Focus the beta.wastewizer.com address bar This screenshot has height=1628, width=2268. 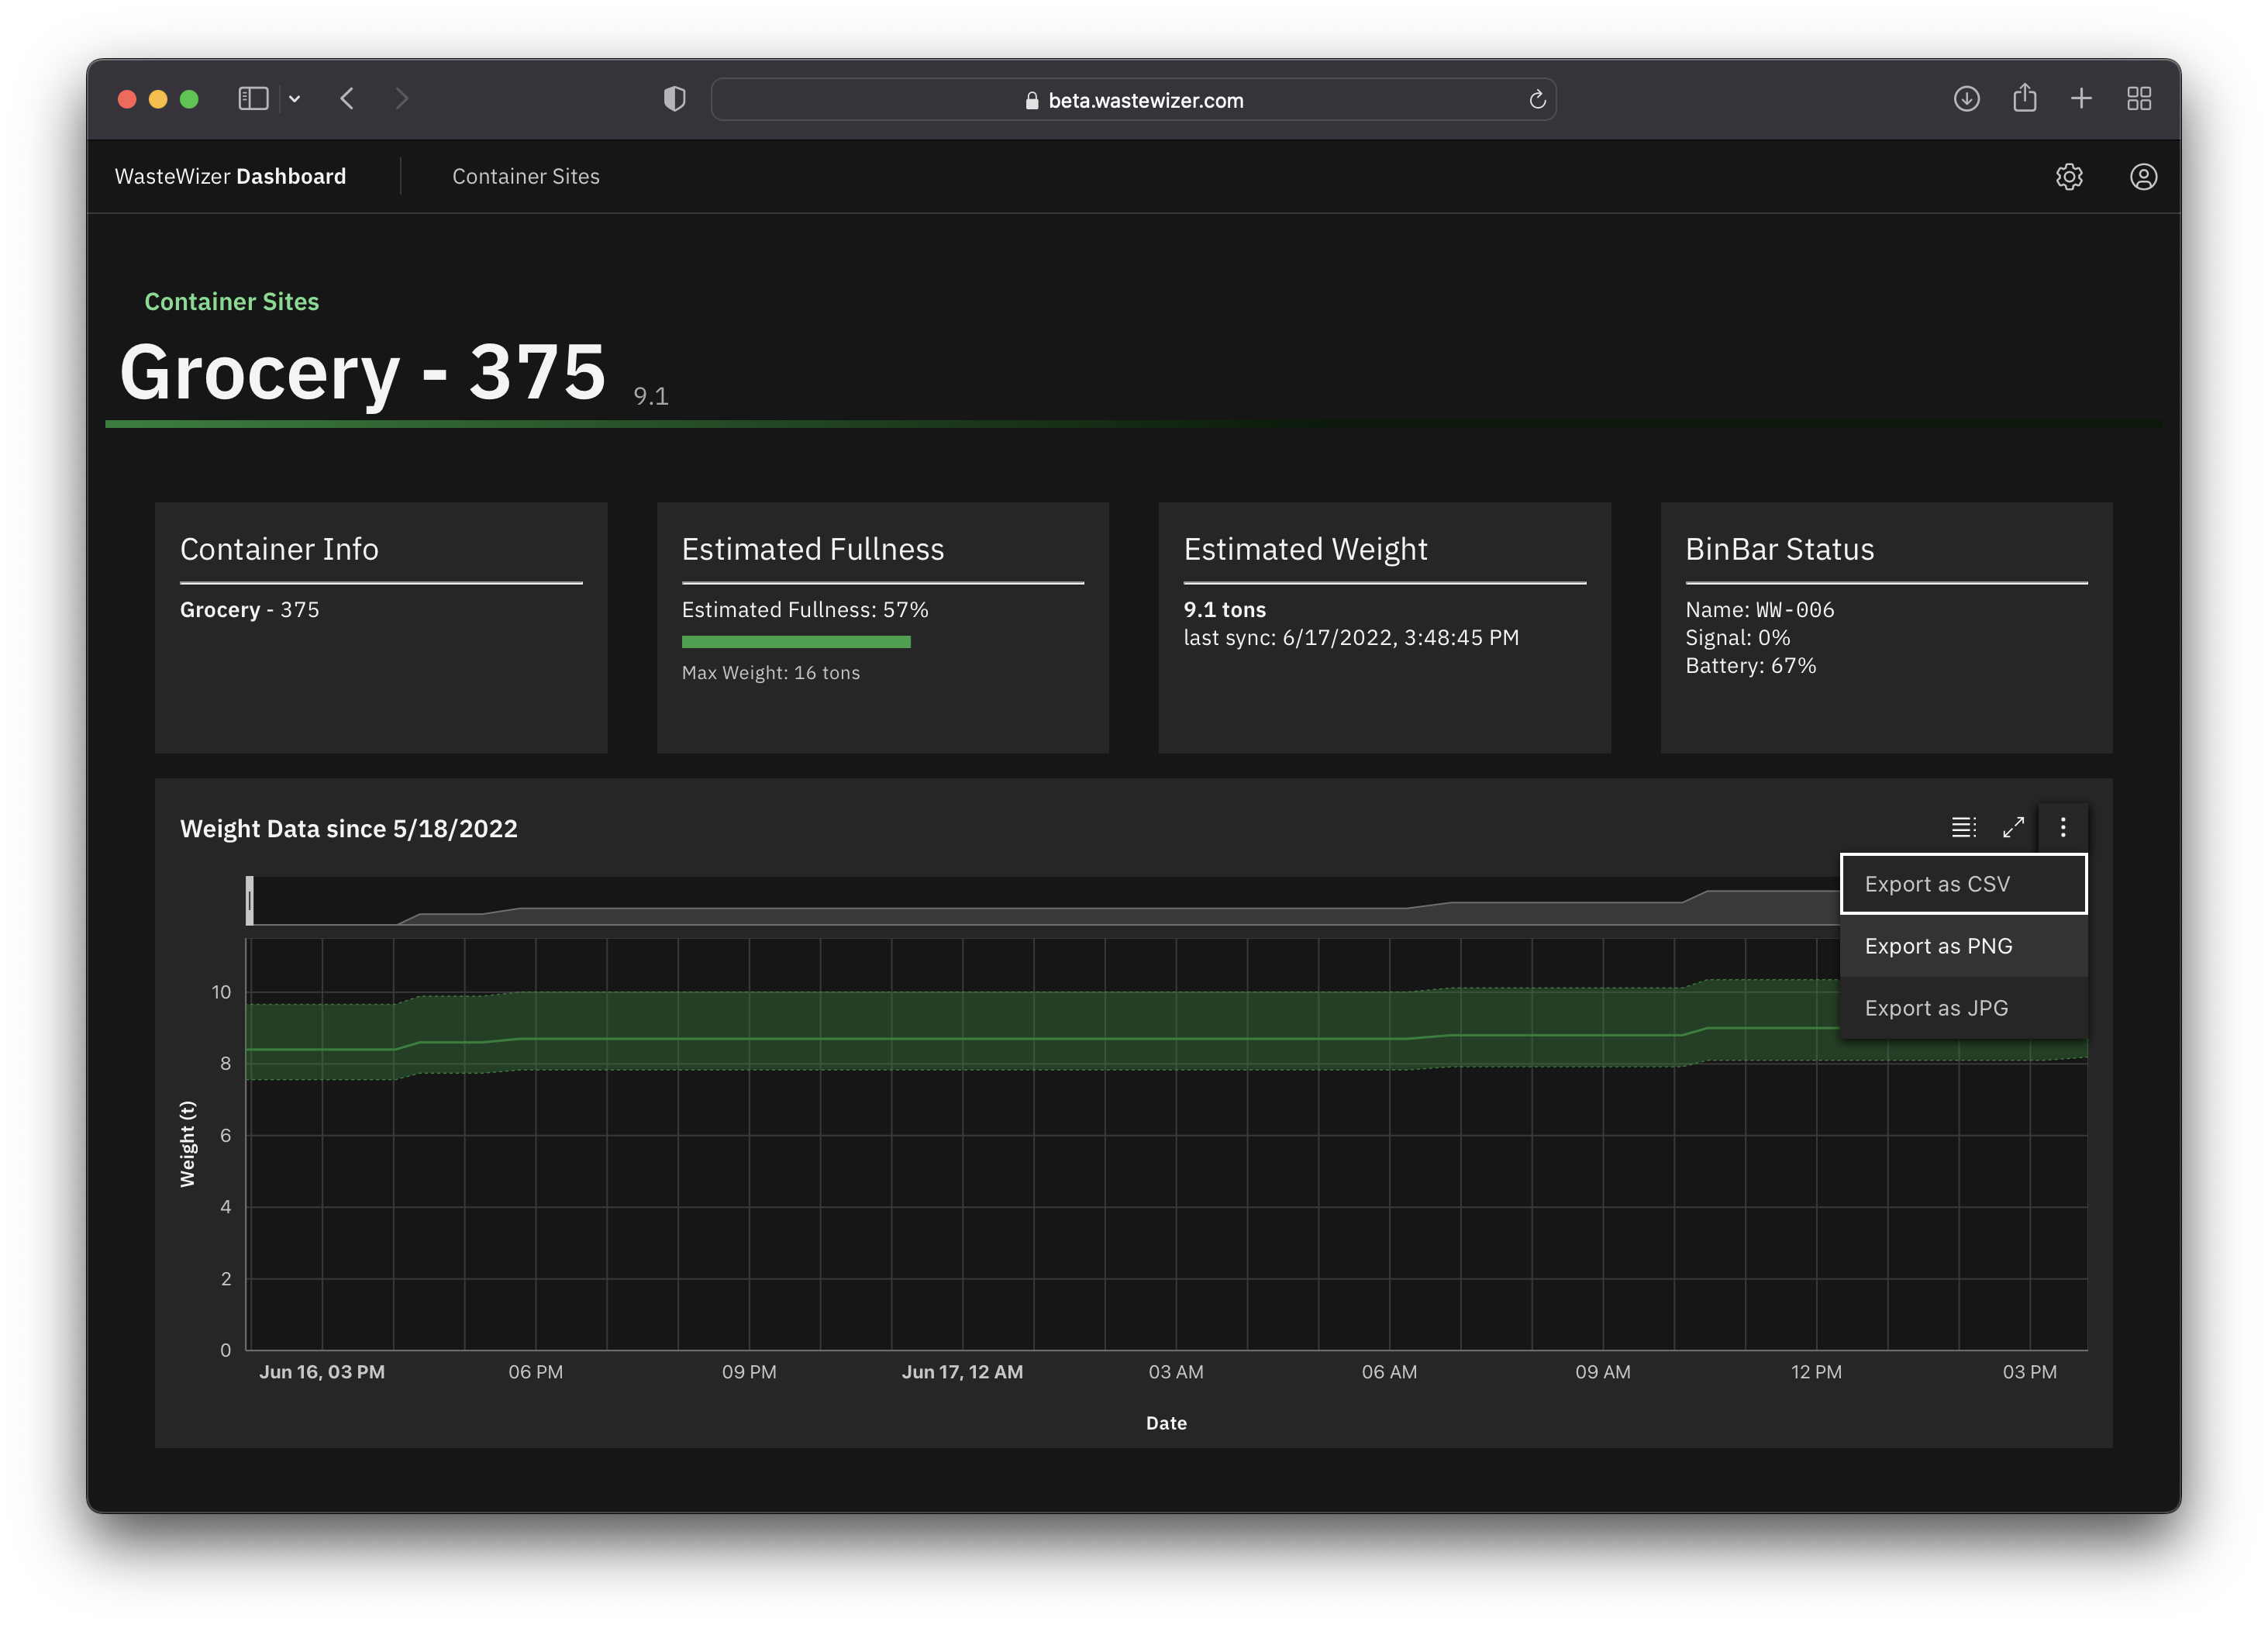(1133, 100)
